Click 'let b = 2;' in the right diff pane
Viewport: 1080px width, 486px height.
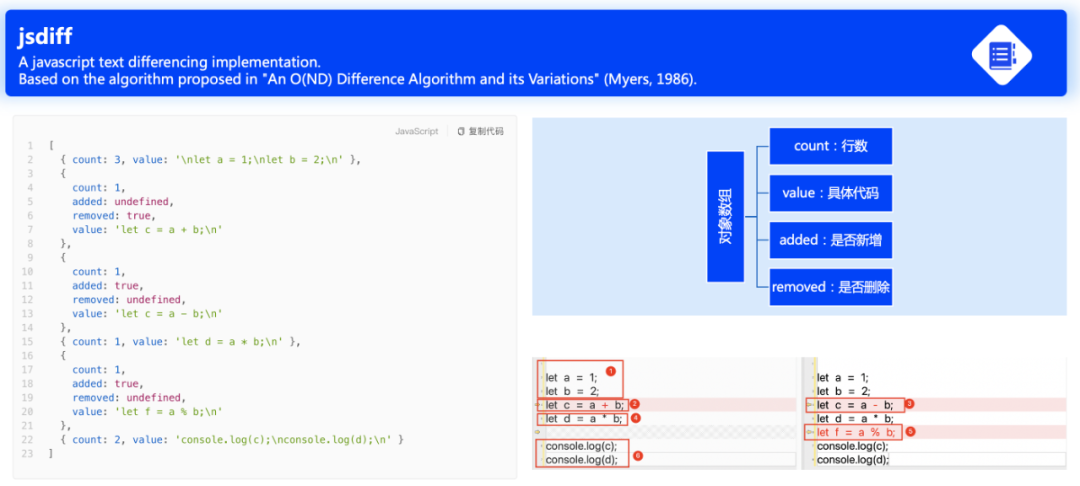click(843, 391)
